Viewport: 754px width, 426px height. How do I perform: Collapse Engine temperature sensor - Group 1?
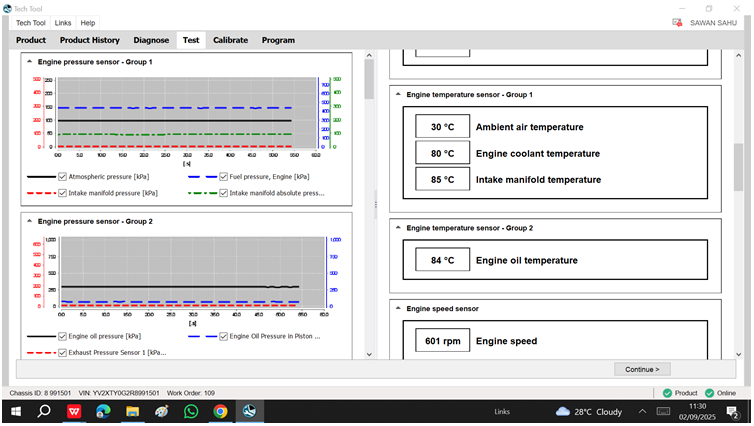coord(398,94)
